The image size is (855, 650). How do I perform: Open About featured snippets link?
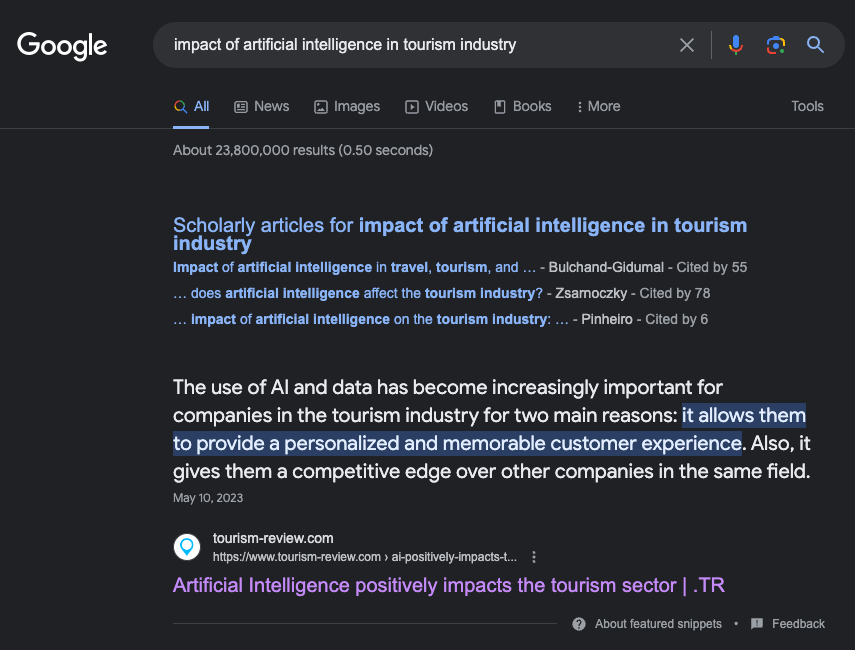[x=658, y=624]
